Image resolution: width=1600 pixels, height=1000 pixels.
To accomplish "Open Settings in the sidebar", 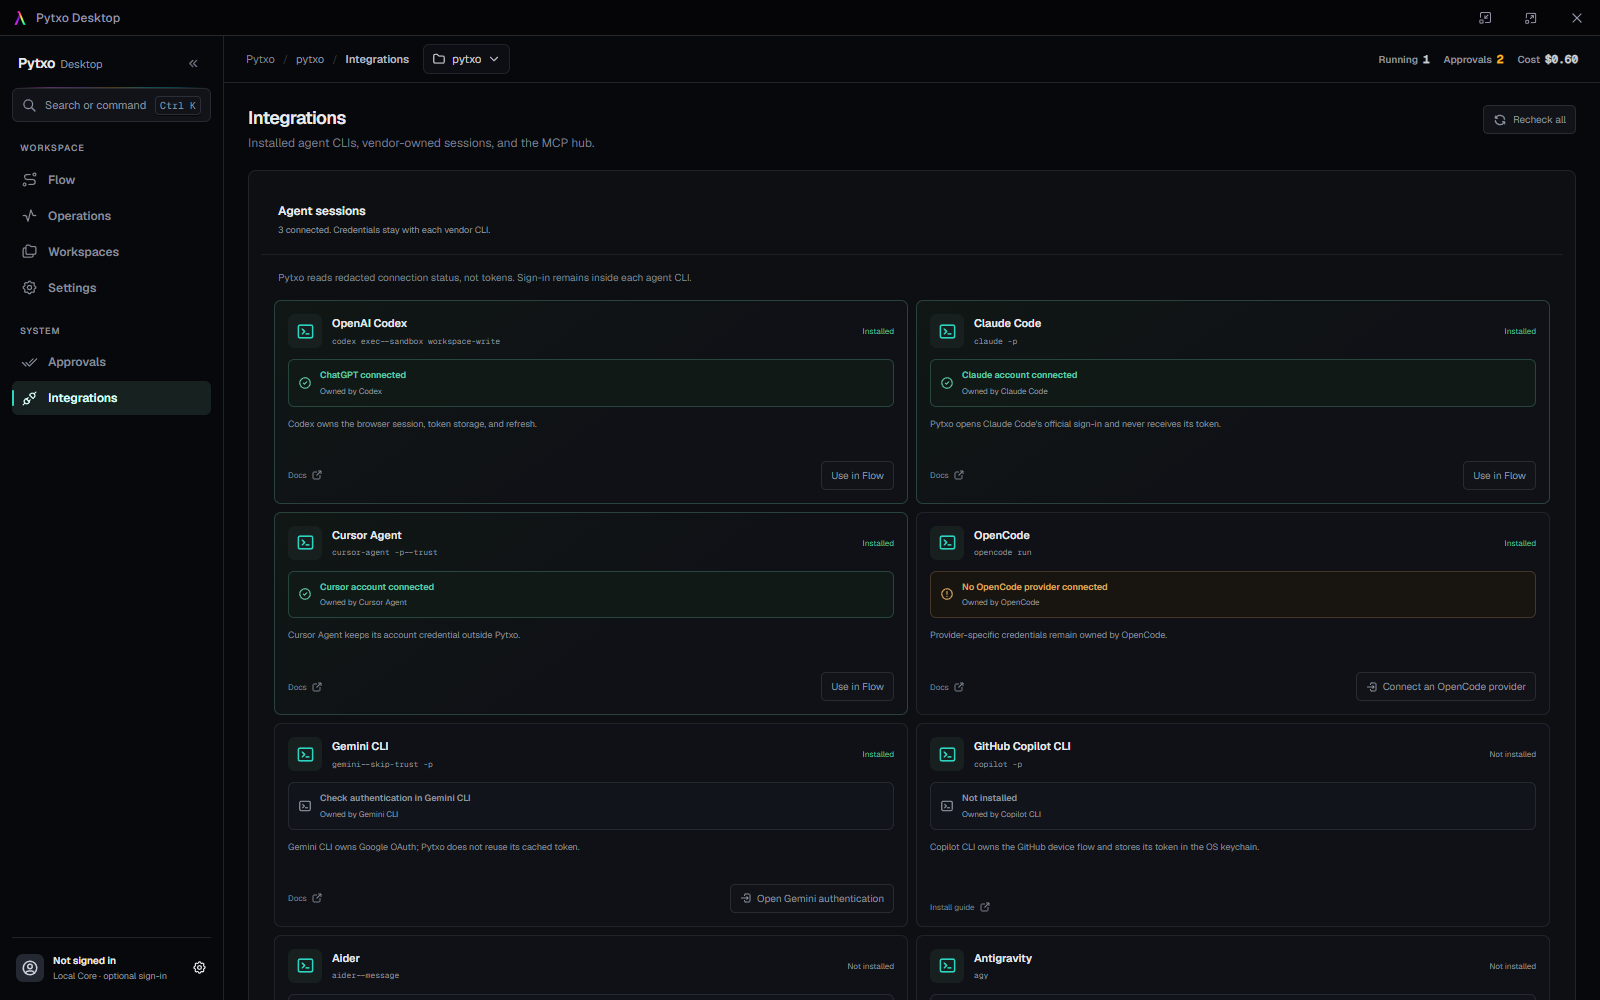I will pos(111,288).
